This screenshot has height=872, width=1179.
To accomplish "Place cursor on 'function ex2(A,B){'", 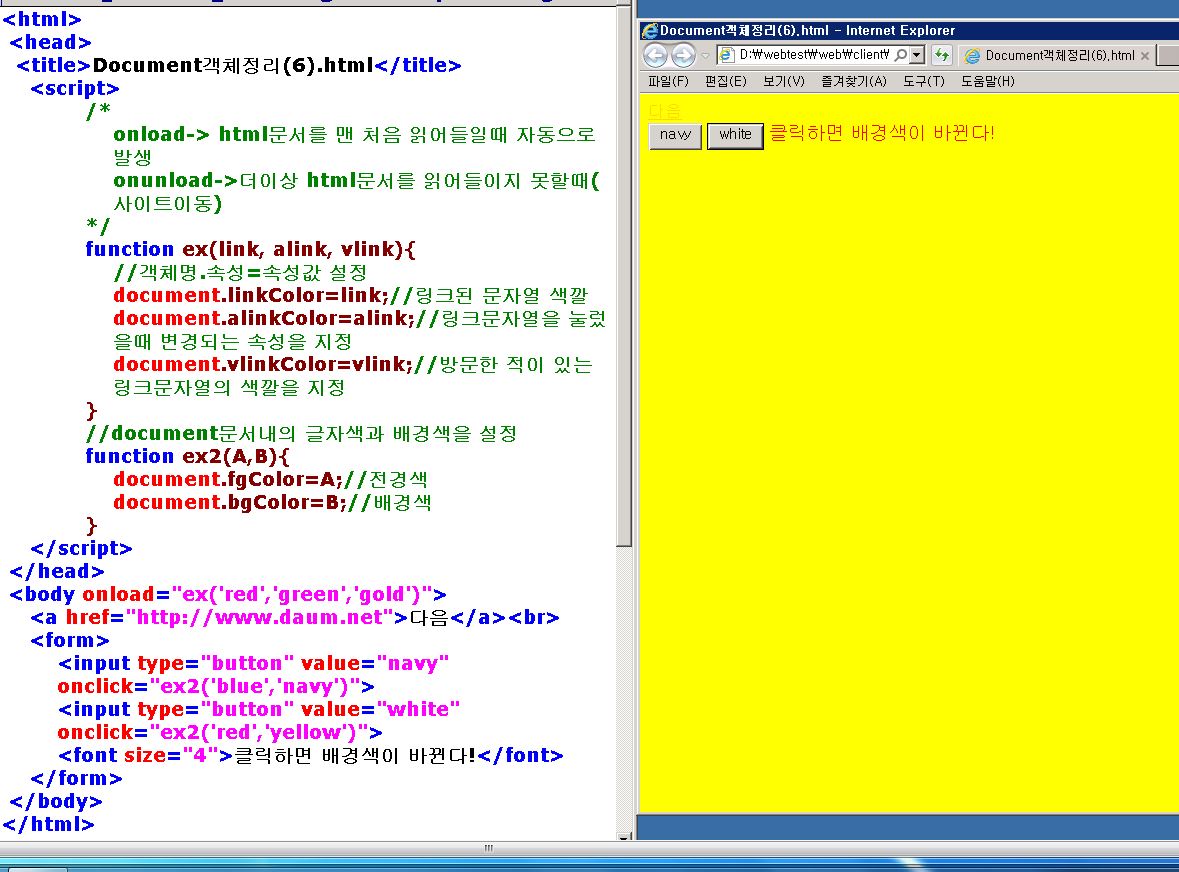I will pyautogui.click(x=187, y=456).
